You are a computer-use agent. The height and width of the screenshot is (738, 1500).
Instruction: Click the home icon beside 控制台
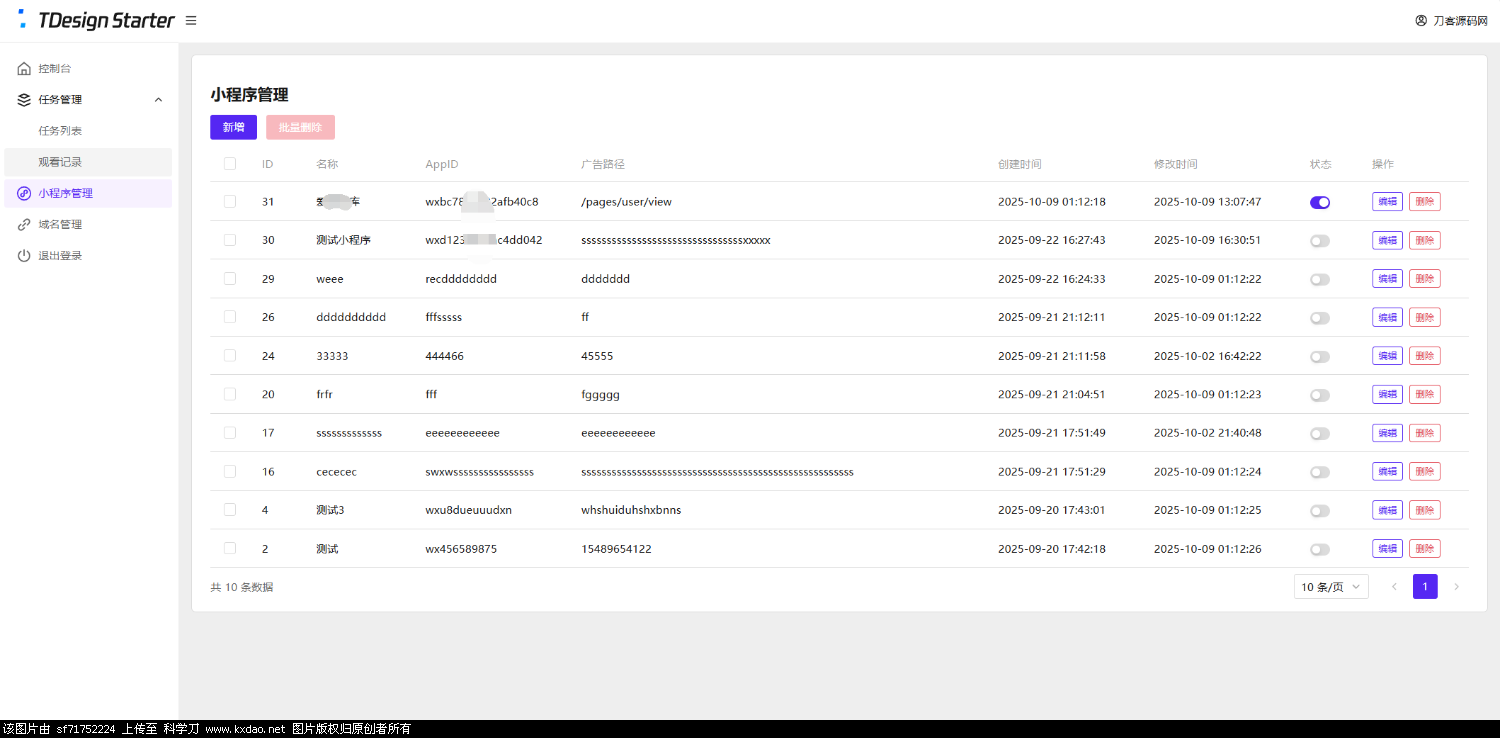point(24,69)
